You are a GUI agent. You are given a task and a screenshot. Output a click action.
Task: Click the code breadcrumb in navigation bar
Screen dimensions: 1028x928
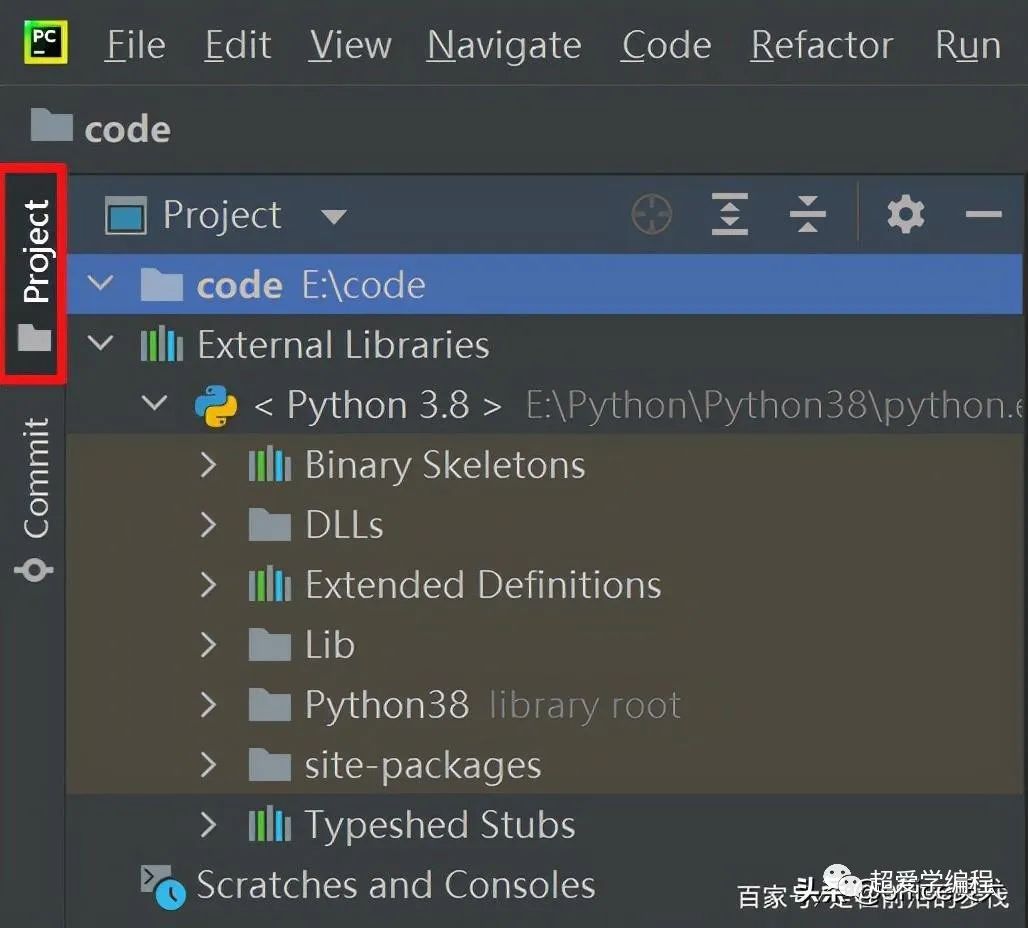(101, 127)
